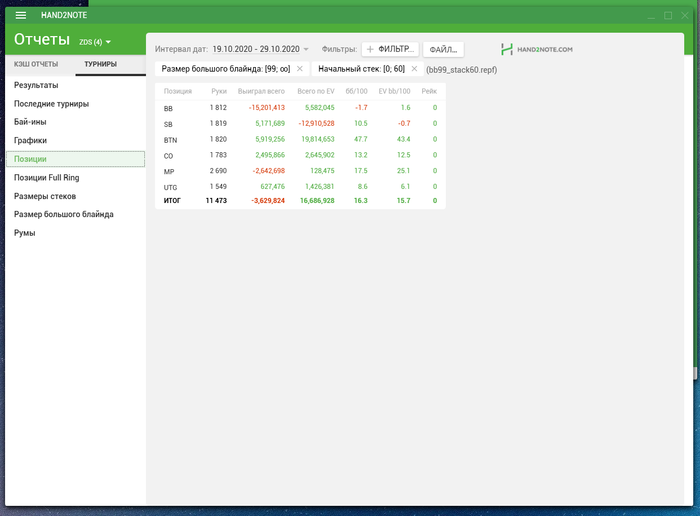Screen dimensions: 700x516
Task: Open the hamburger main menu
Action: click(x=21, y=15)
